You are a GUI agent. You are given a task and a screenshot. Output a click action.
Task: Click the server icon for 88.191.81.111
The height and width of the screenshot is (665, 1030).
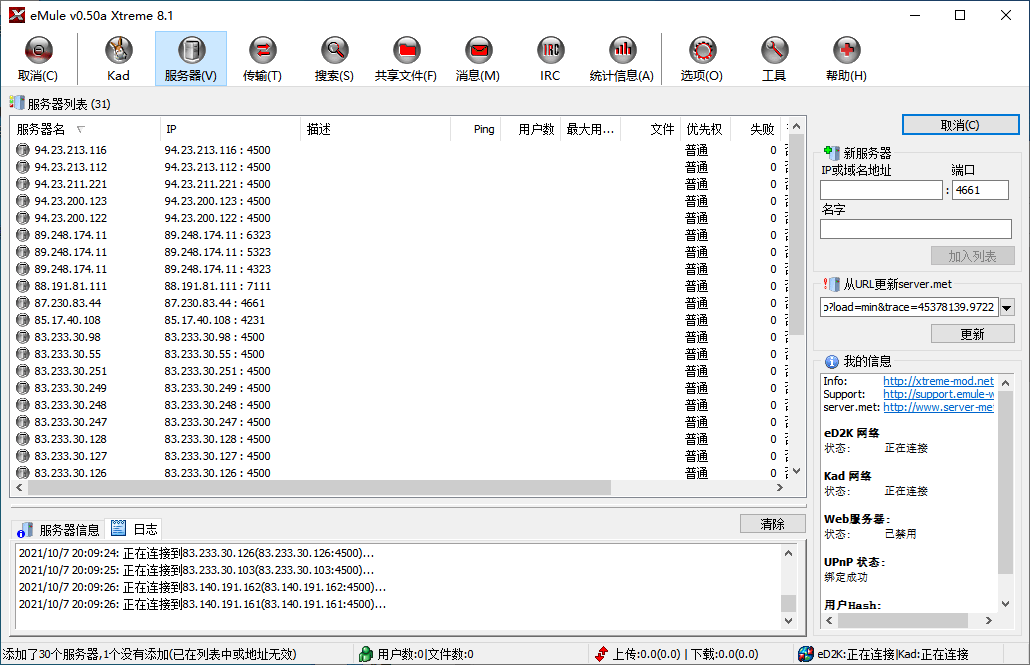click(x=23, y=286)
